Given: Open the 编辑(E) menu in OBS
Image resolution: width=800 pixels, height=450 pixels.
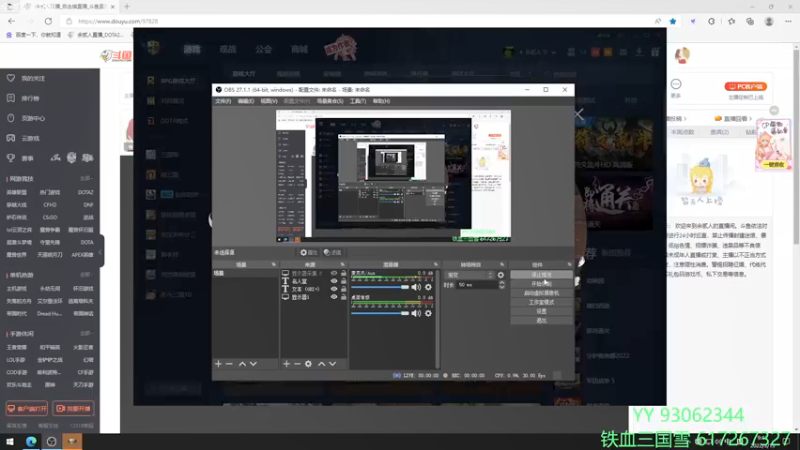Looking at the screenshot, I should pos(246,101).
